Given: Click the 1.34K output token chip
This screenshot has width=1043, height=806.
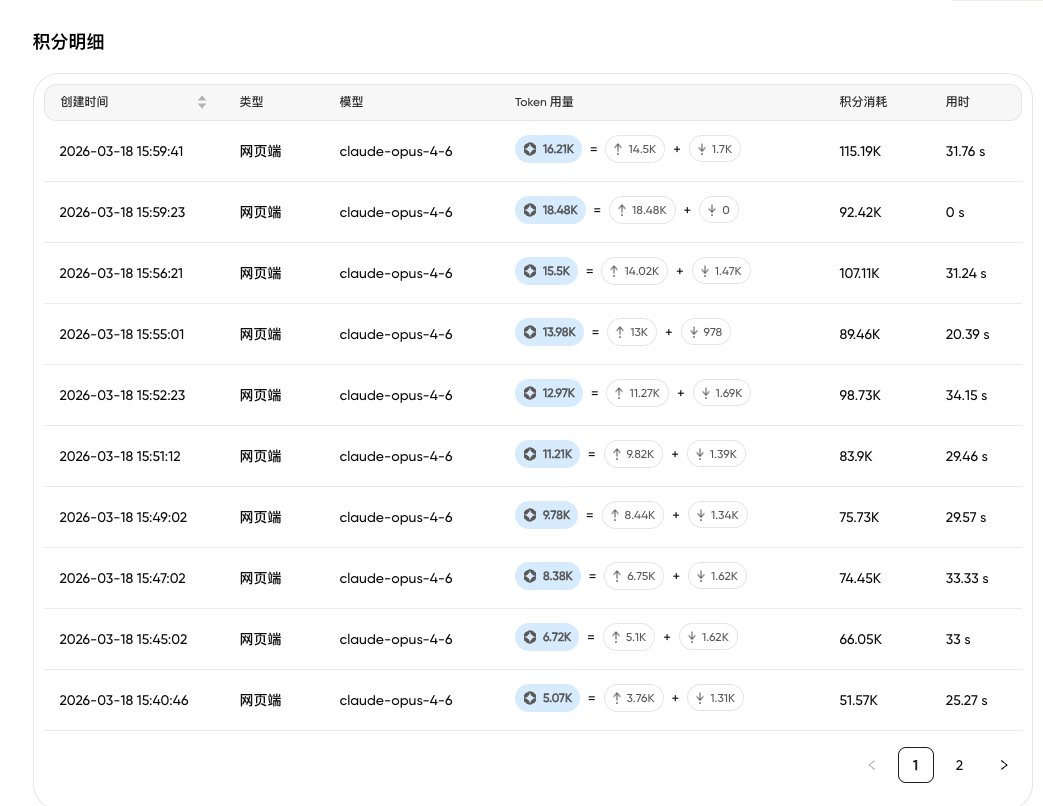Looking at the screenshot, I should point(718,515).
